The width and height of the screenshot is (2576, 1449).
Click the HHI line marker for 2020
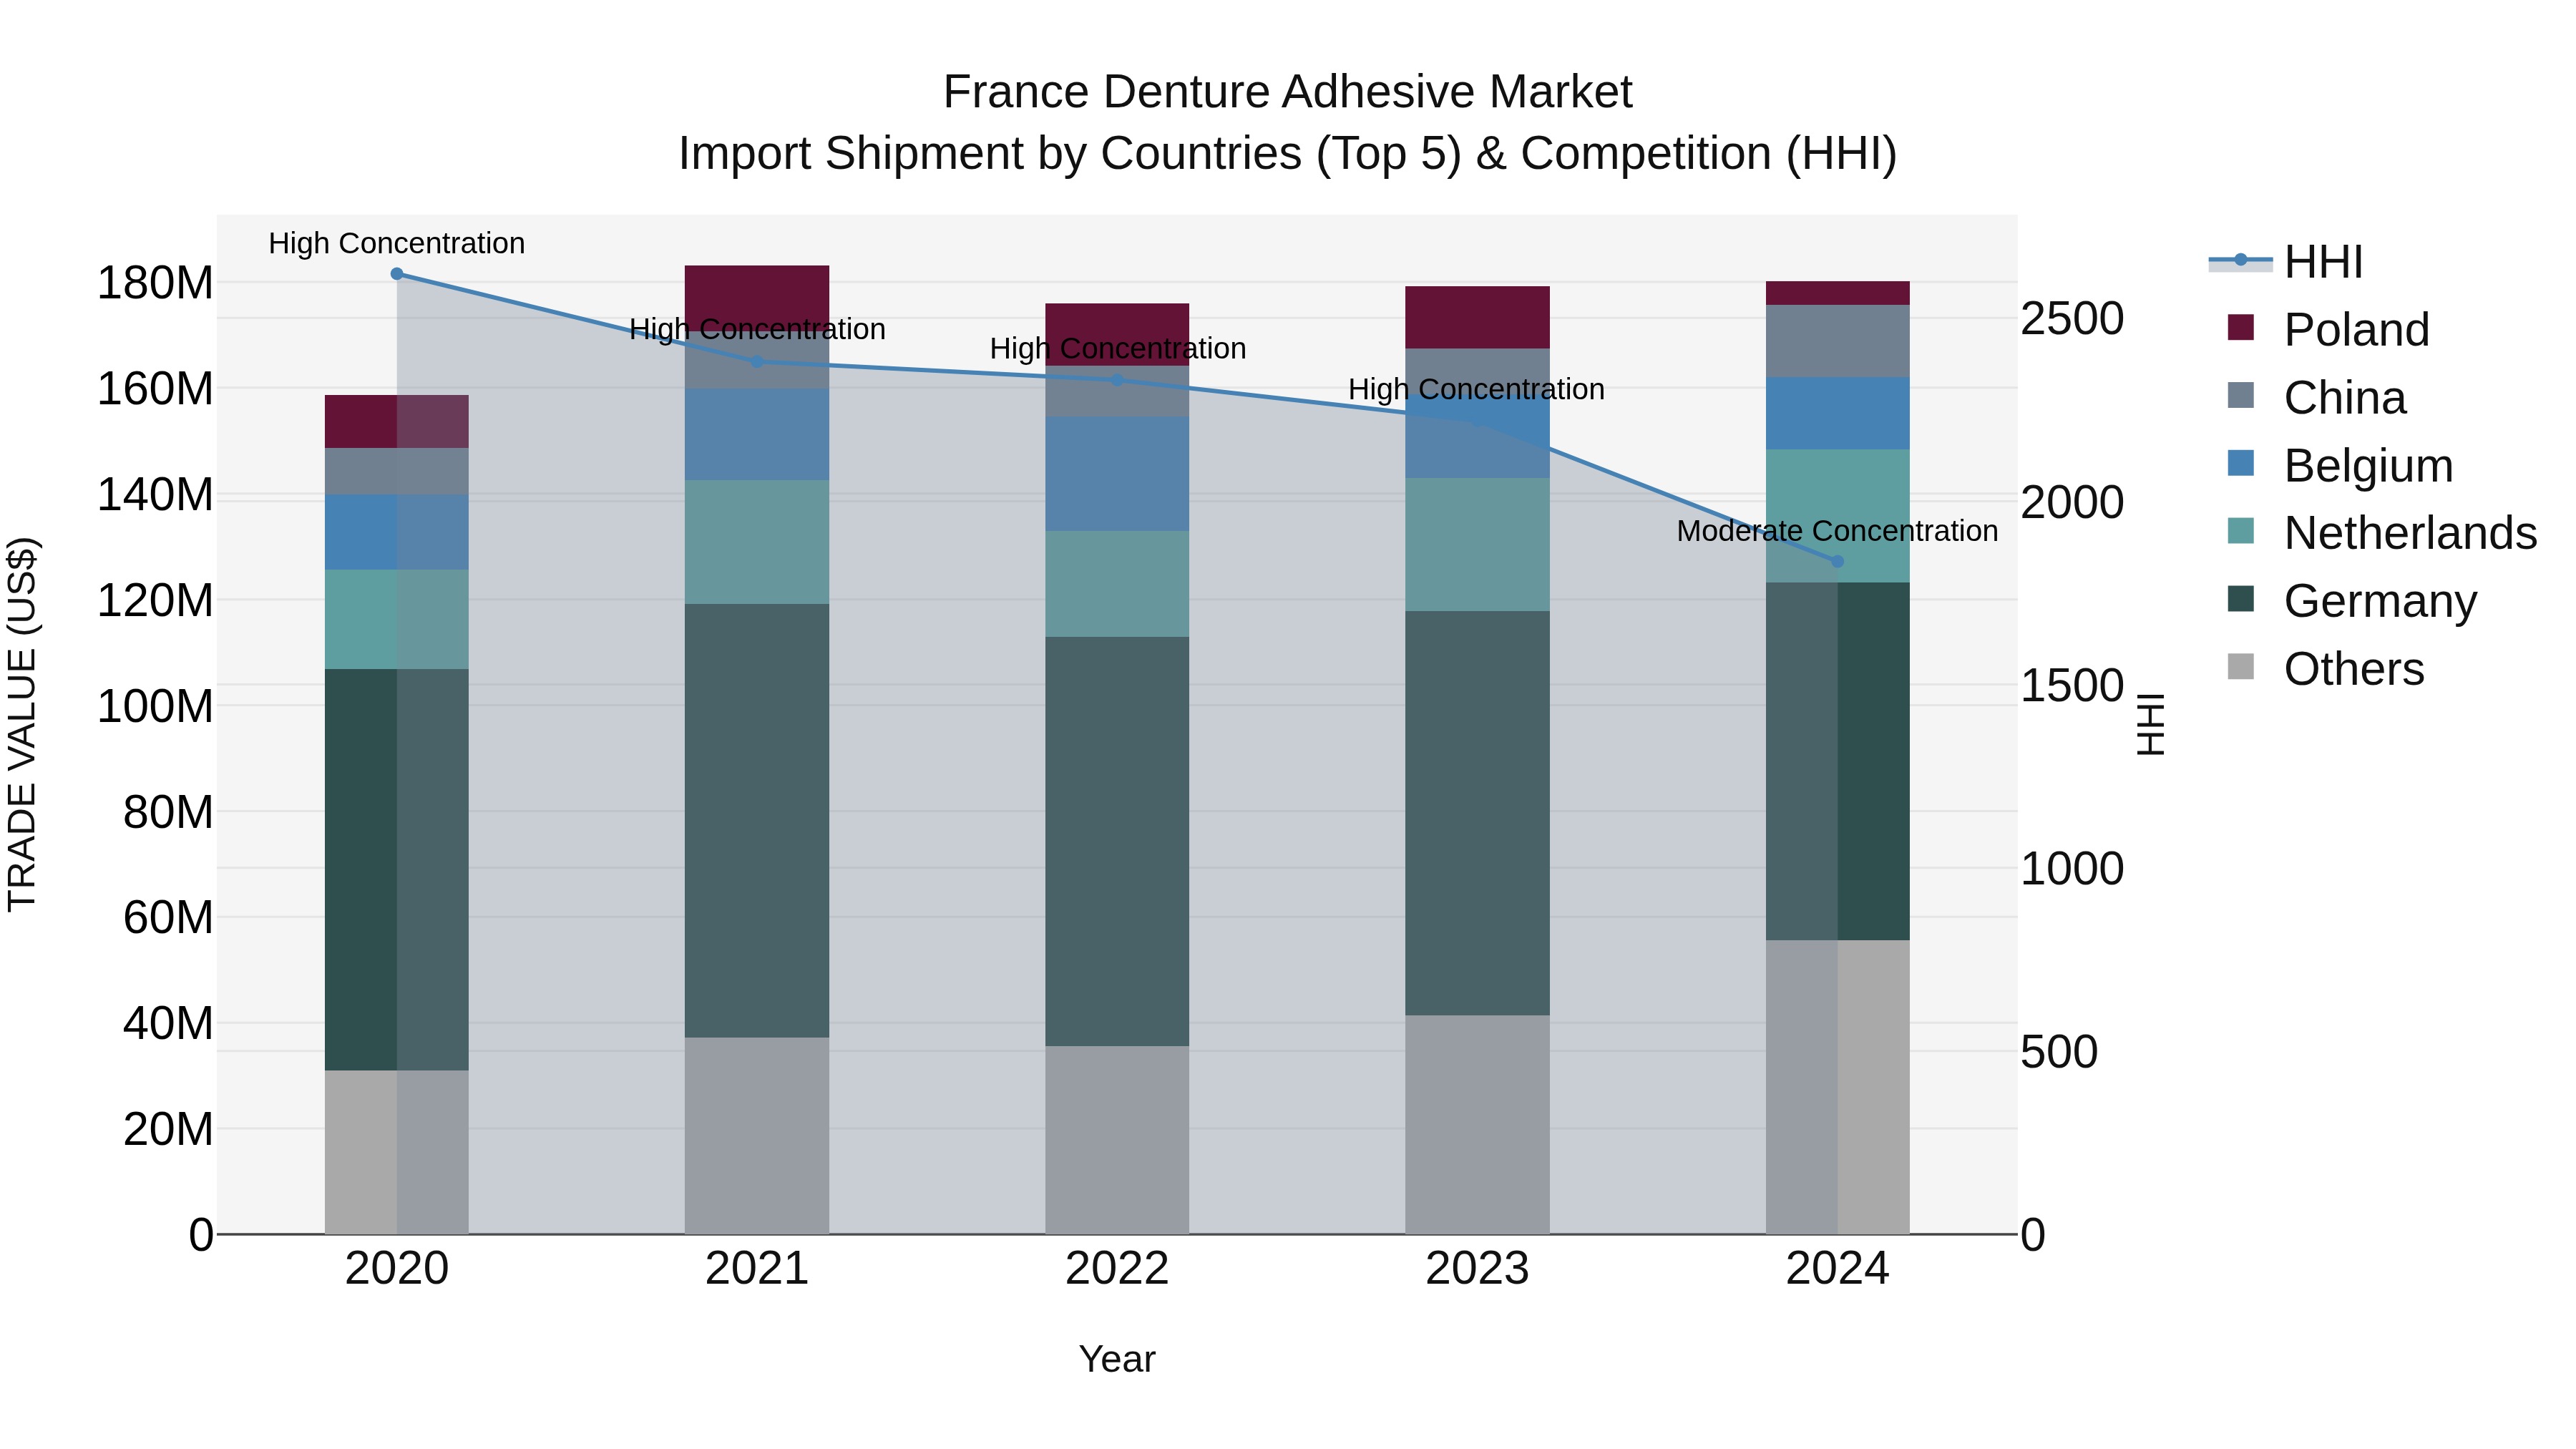tap(397, 274)
